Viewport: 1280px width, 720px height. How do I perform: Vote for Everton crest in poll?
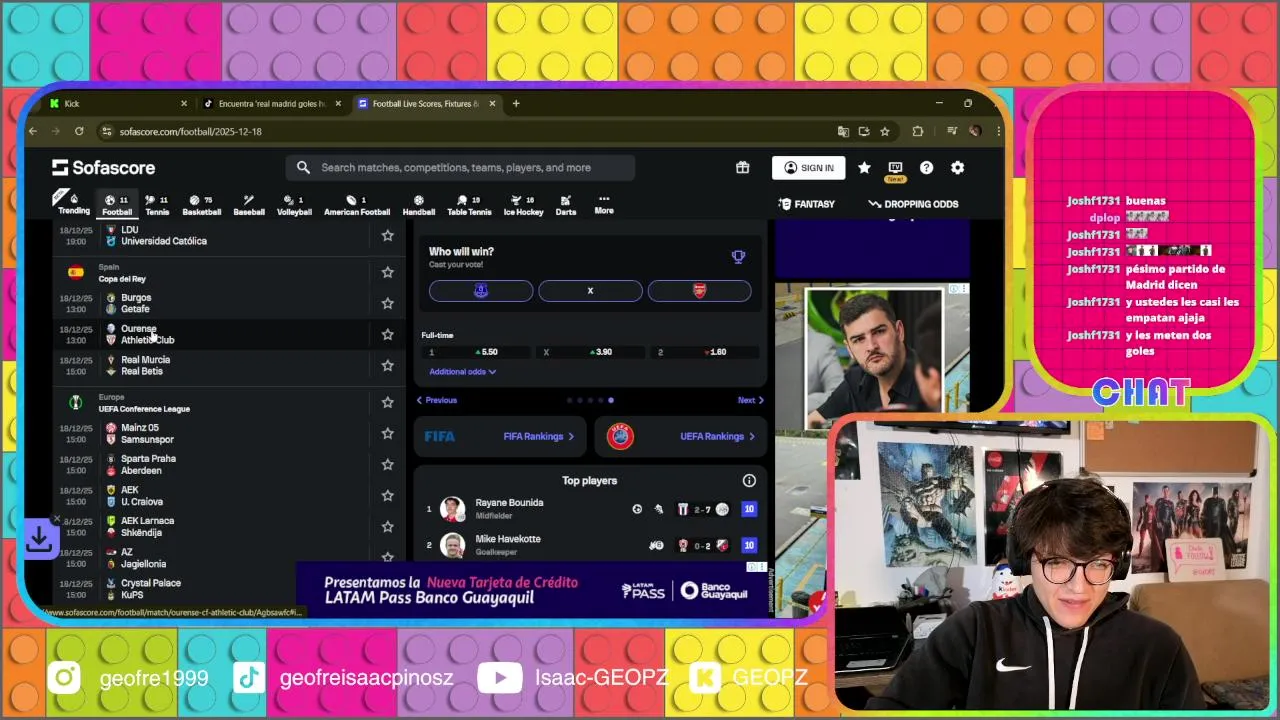pyautogui.click(x=481, y=291)
